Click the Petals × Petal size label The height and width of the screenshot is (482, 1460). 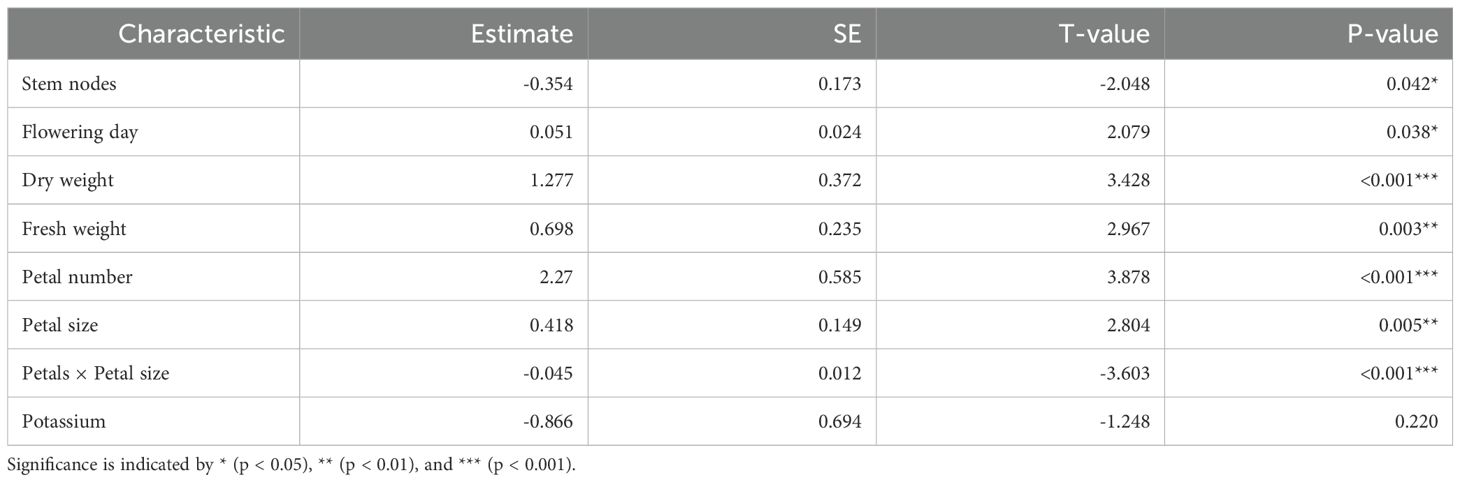(95, 374)
